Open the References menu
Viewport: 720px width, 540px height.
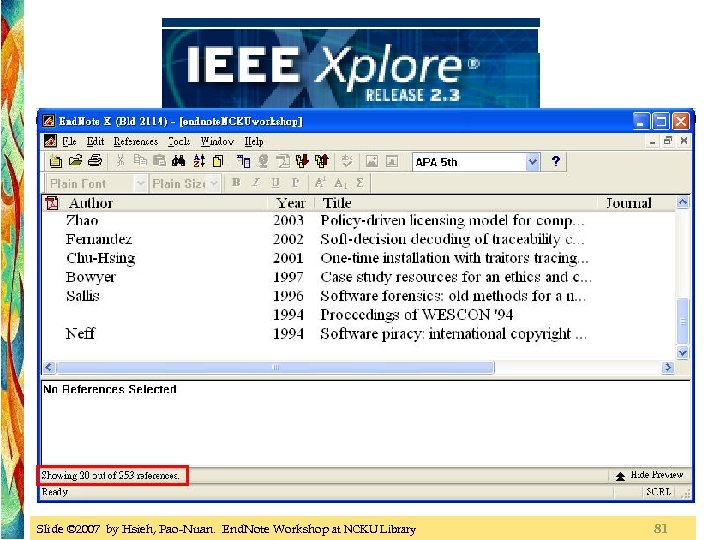(x=136, y=141)
